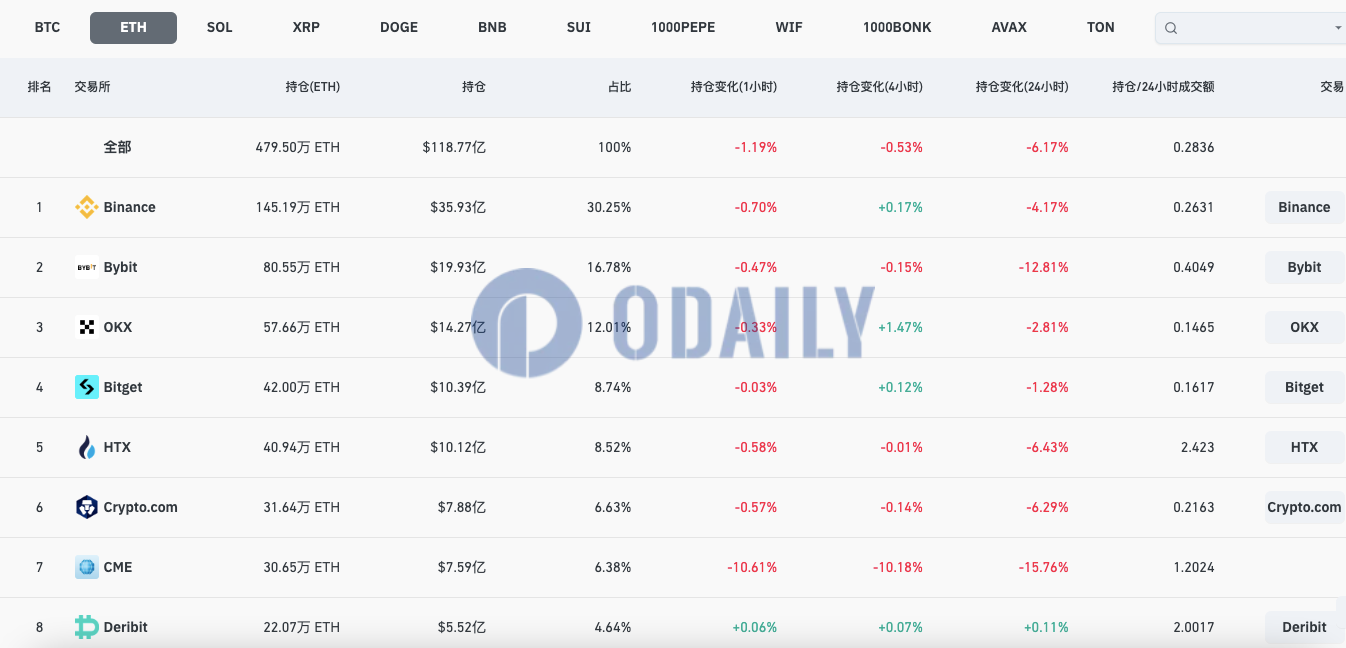Open the OKX exchange name link
1346x648 pixels.
[118, 327]
